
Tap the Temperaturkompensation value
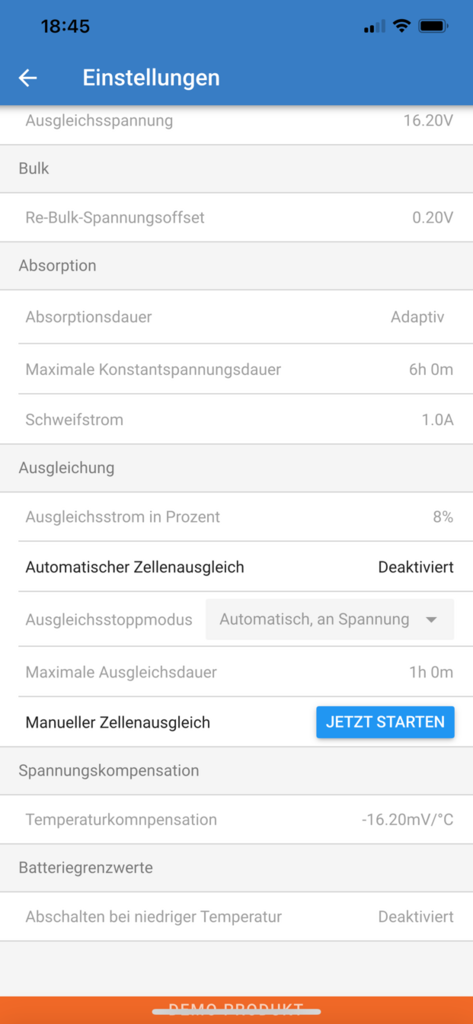[407, 820]
